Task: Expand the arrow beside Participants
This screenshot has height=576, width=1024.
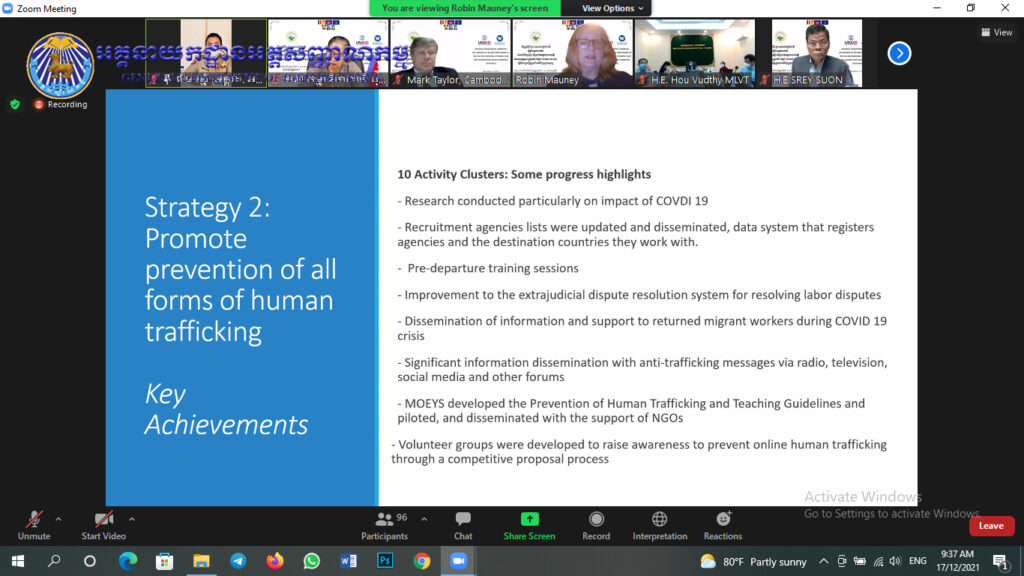Action: coord(424,519)
